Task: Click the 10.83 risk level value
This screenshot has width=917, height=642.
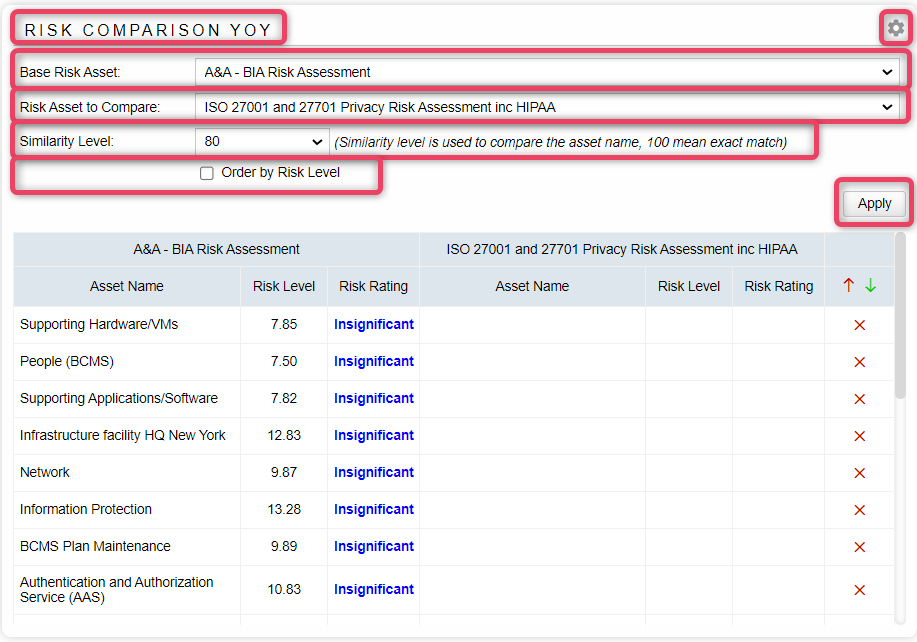Action: (x=284, y=589)
